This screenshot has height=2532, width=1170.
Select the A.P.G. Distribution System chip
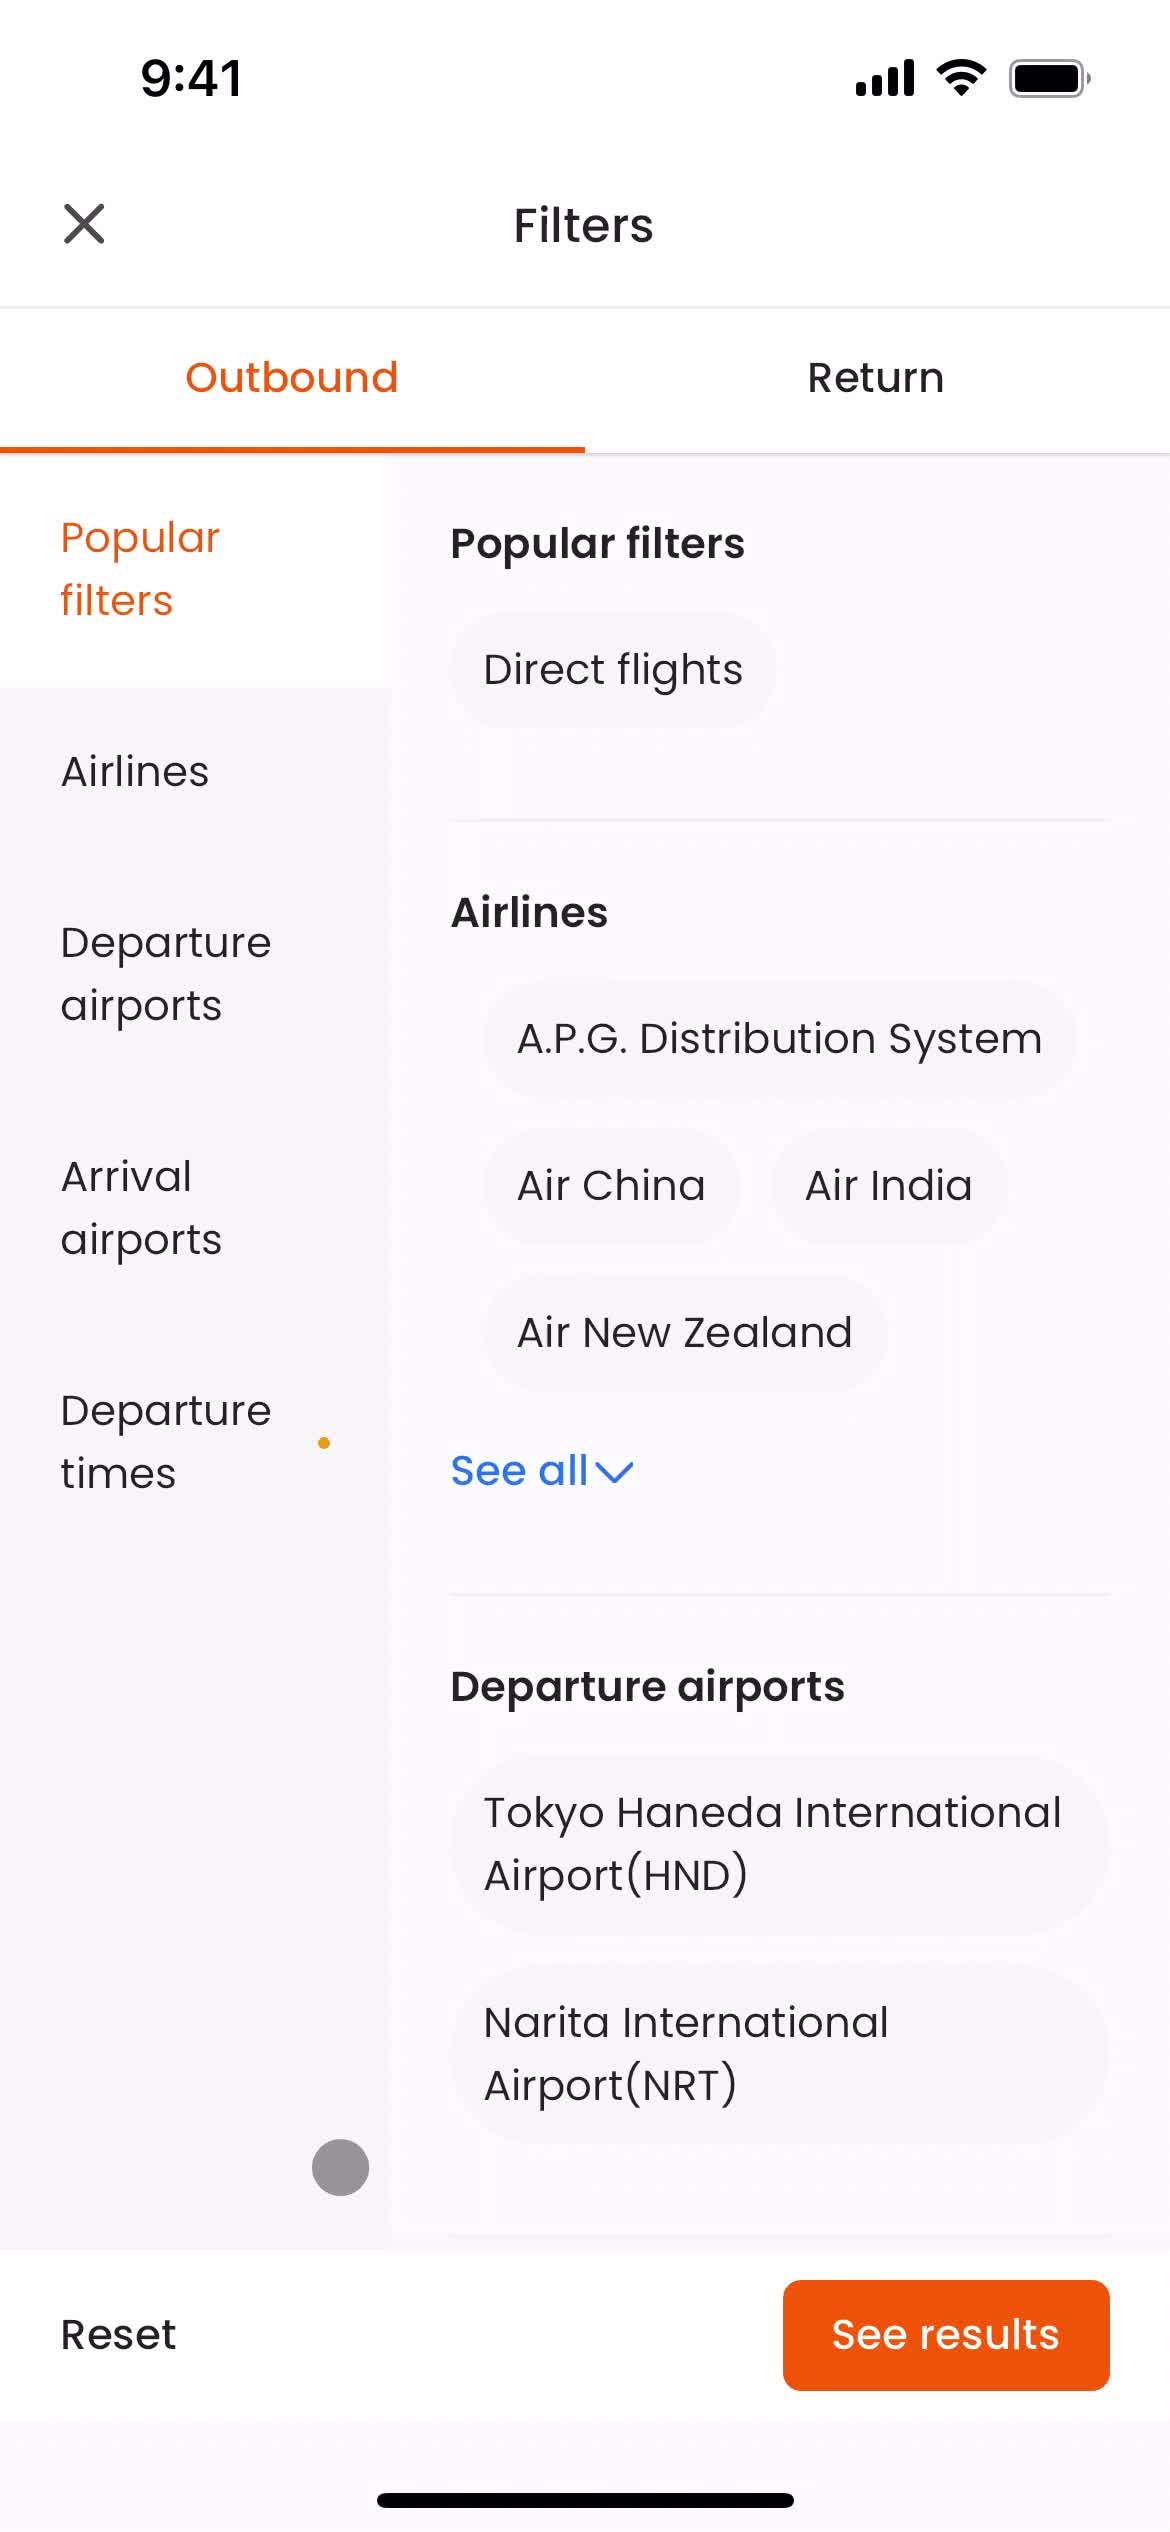click(x=779, y=1038)
